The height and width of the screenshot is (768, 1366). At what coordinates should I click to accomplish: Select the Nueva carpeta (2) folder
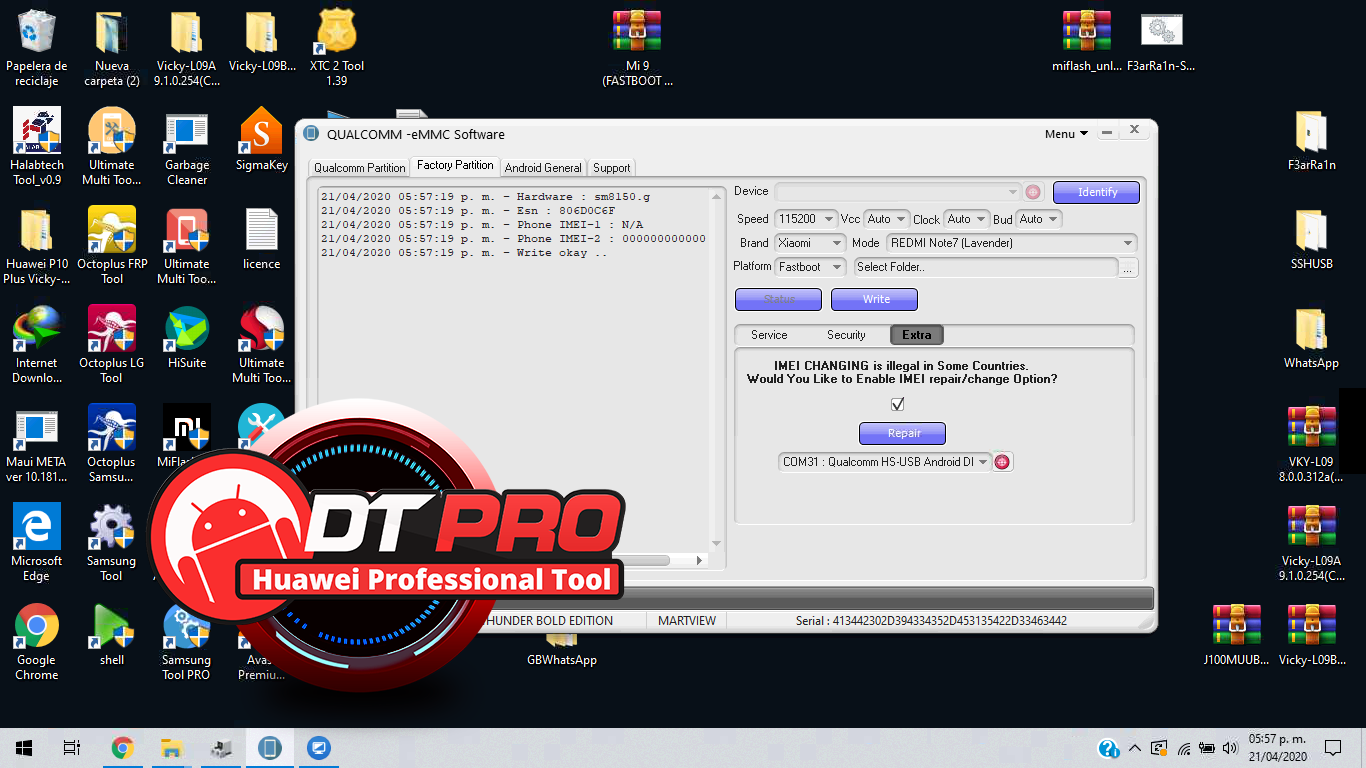click(x=112, y=49)
